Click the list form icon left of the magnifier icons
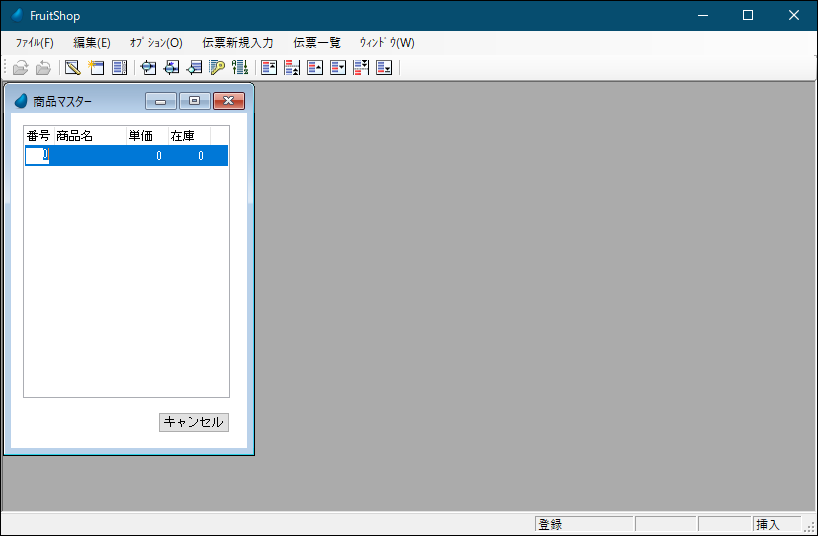 pos(119,68)
